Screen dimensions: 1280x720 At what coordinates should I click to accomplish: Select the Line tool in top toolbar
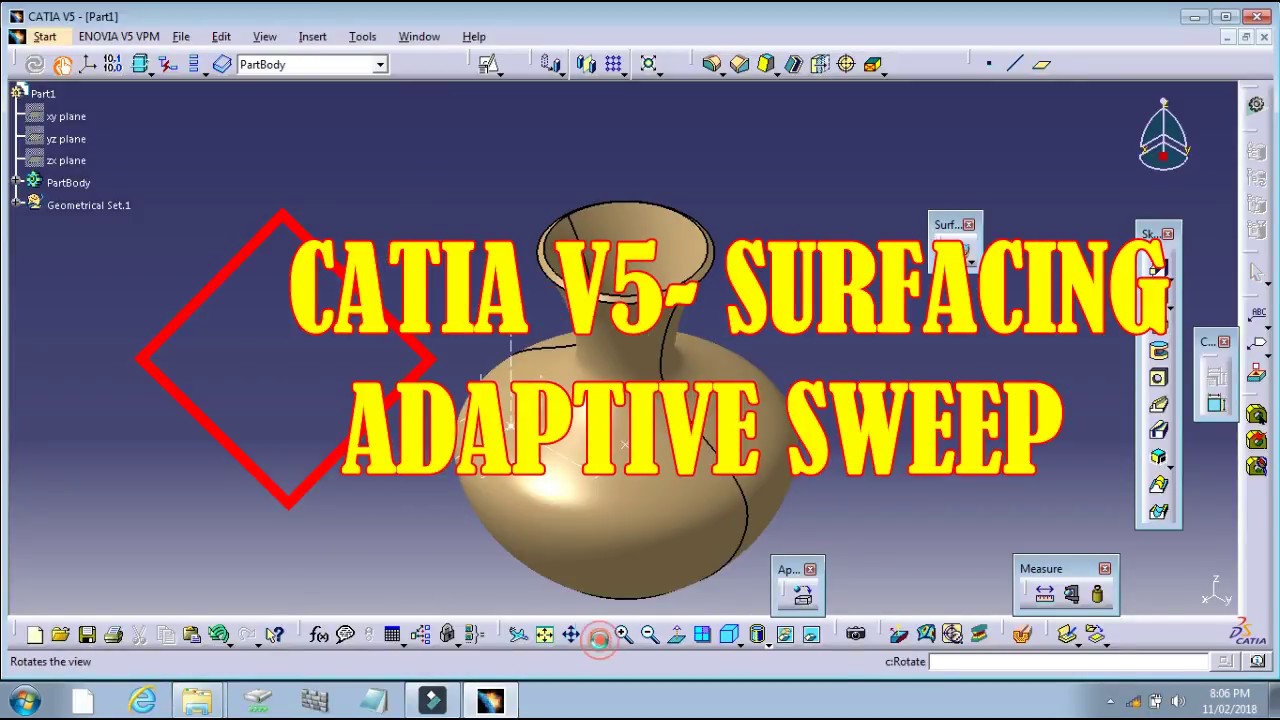tap(1015, 64)
